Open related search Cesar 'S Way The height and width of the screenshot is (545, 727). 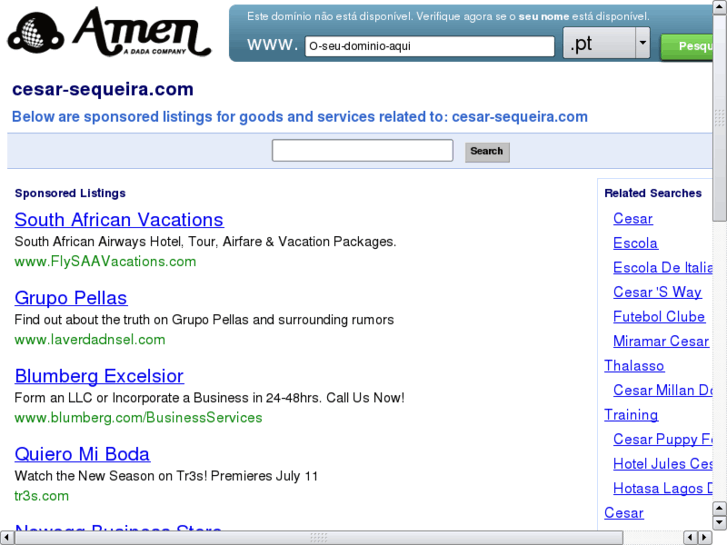pos(657,292)
